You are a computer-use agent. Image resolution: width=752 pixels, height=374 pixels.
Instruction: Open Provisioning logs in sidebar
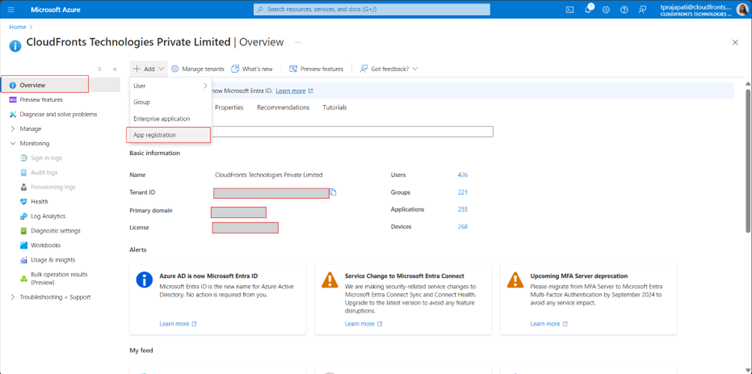click(x=53, y=187)
